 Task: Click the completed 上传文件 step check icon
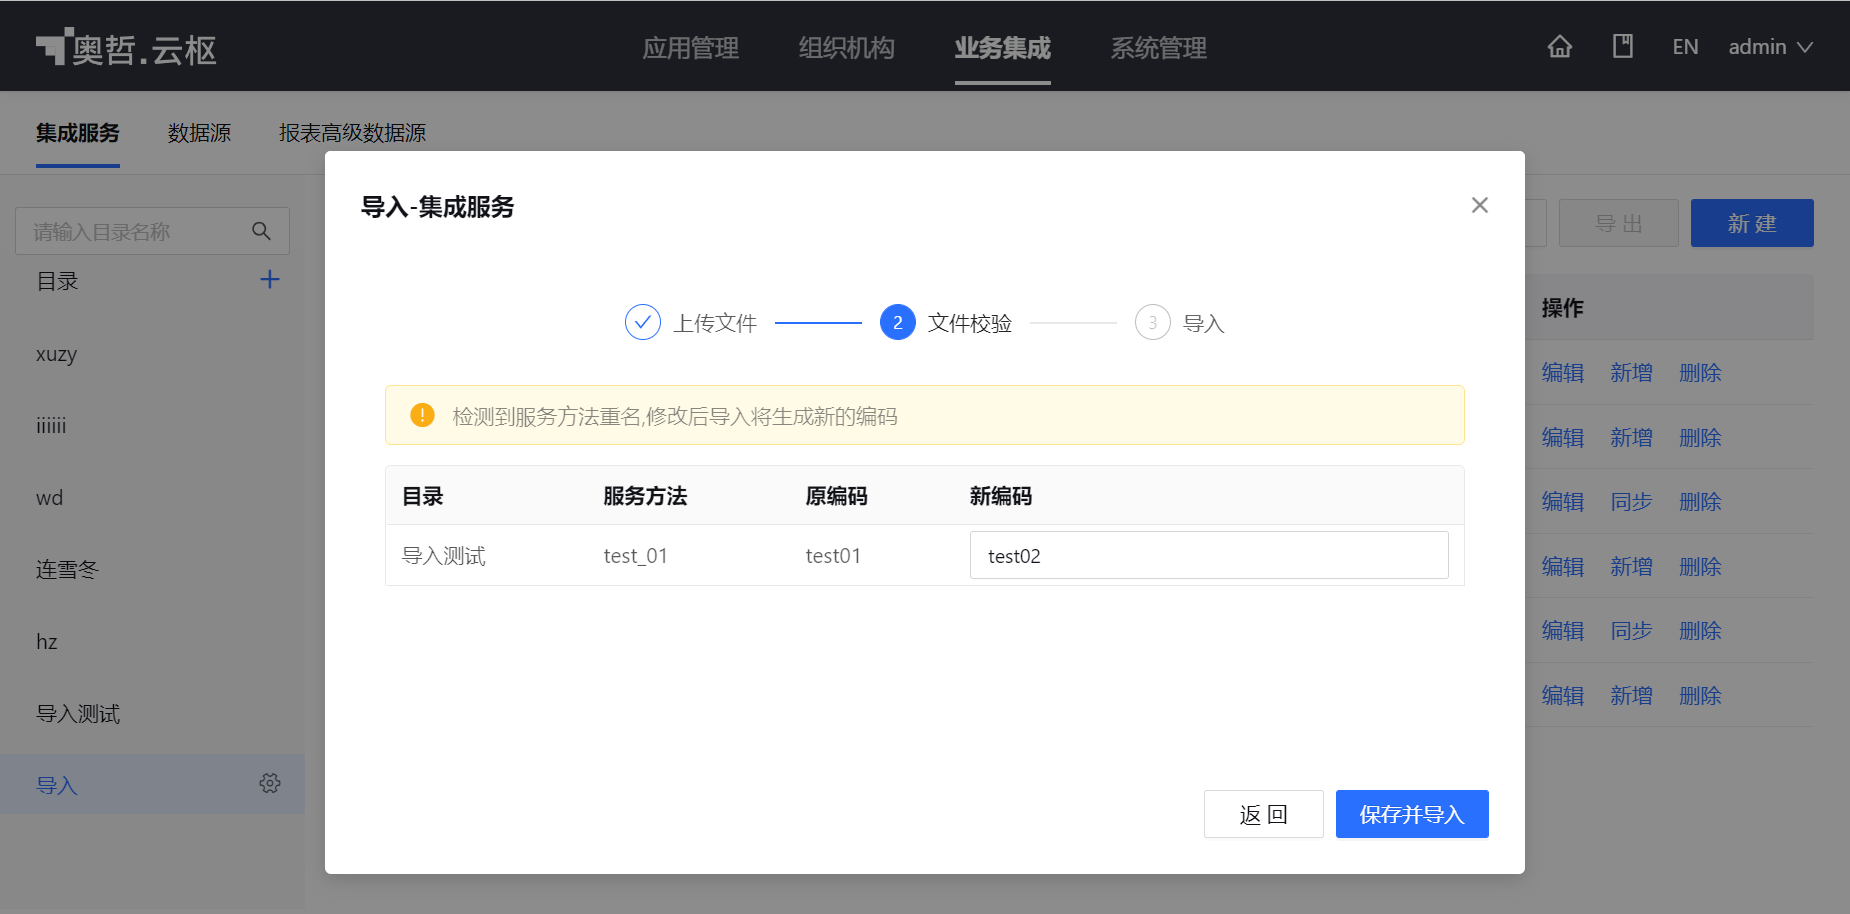click(x=643, y=322)
